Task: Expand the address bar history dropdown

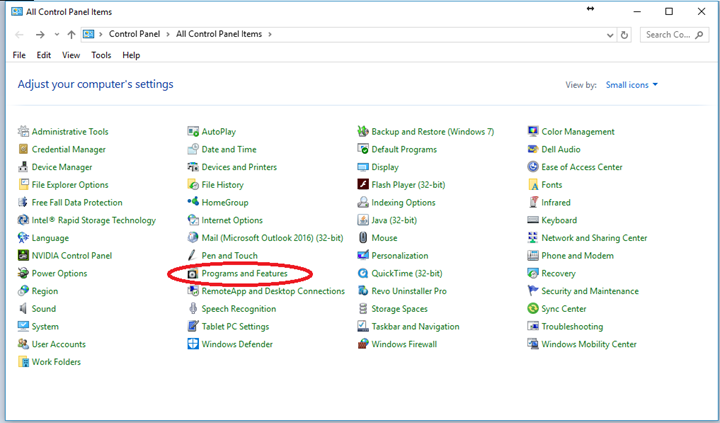Action: [610, 35]
